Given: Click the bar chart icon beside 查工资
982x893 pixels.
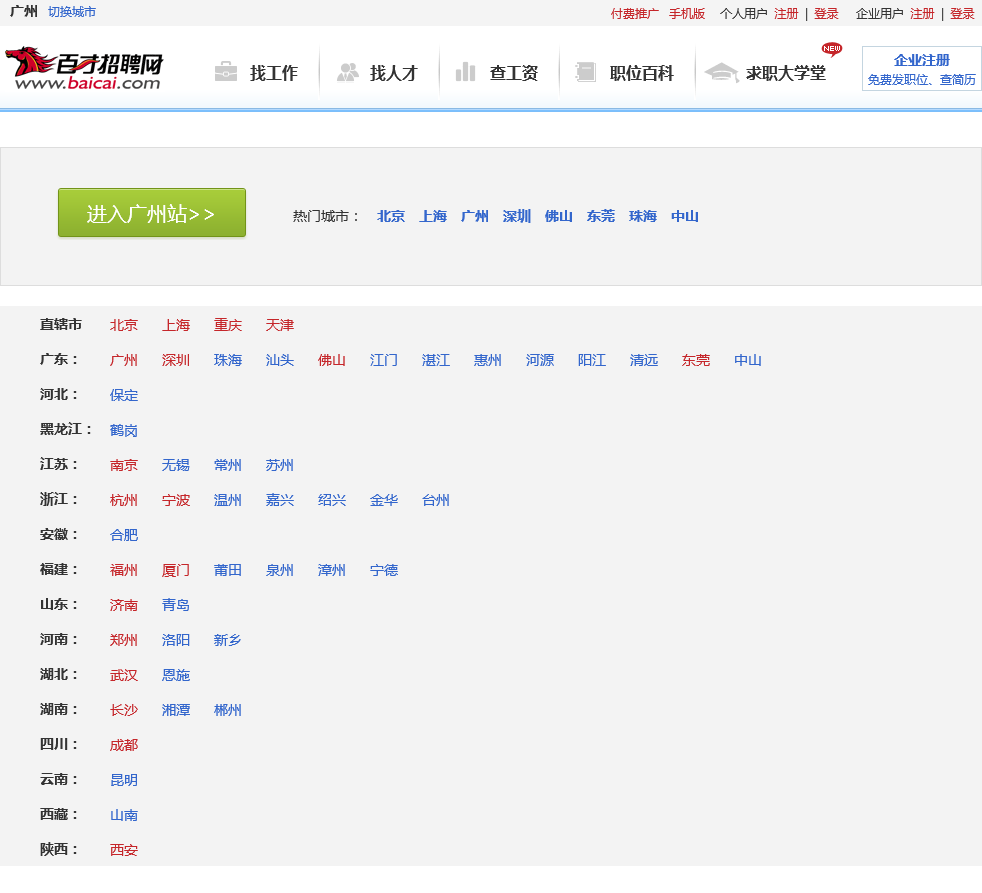Looking at the screenshot, I should coord(465,72).
